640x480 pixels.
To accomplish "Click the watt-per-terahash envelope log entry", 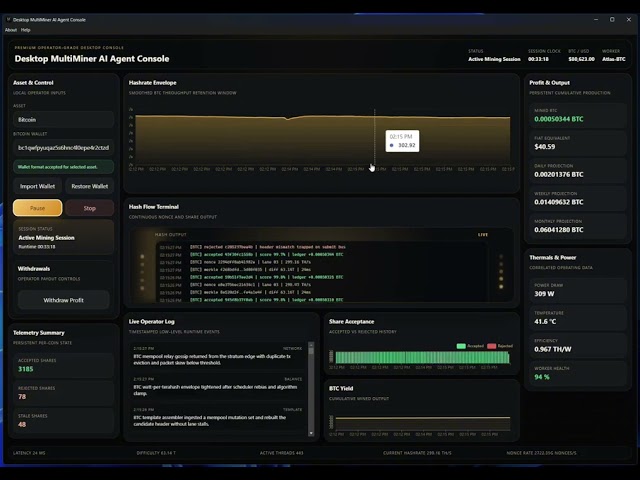I will [x=218, y=387].
